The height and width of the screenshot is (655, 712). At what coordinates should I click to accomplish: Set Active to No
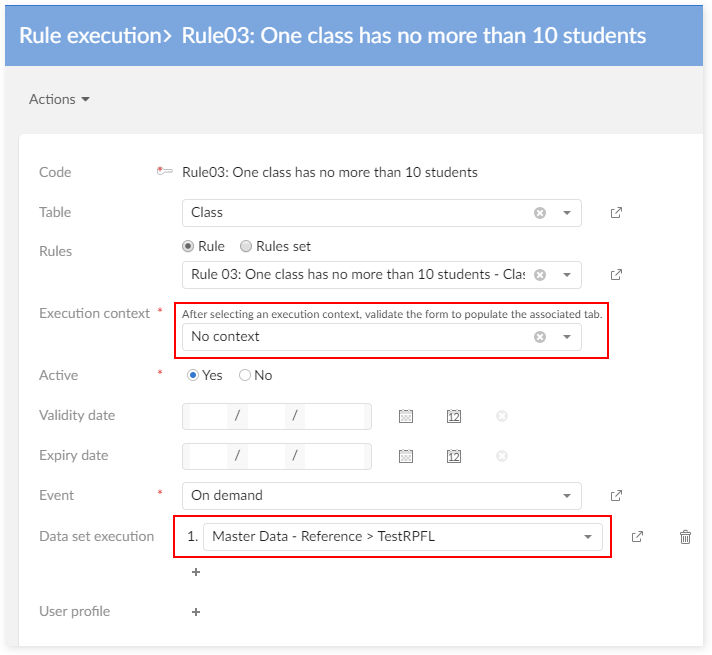coord(245,375)
